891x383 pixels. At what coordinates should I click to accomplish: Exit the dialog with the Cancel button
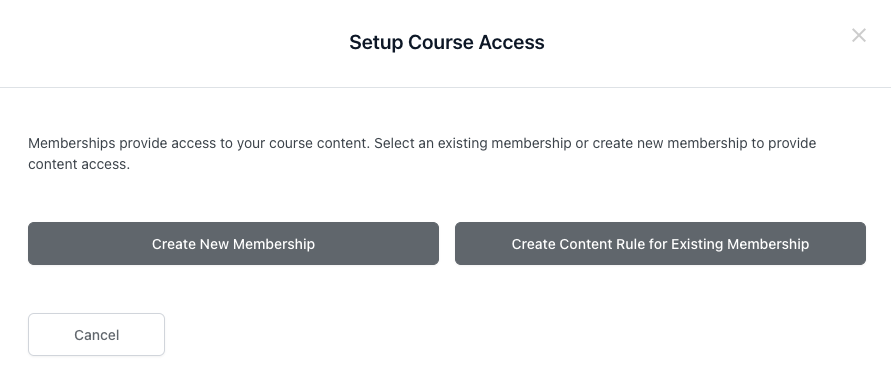97,335
